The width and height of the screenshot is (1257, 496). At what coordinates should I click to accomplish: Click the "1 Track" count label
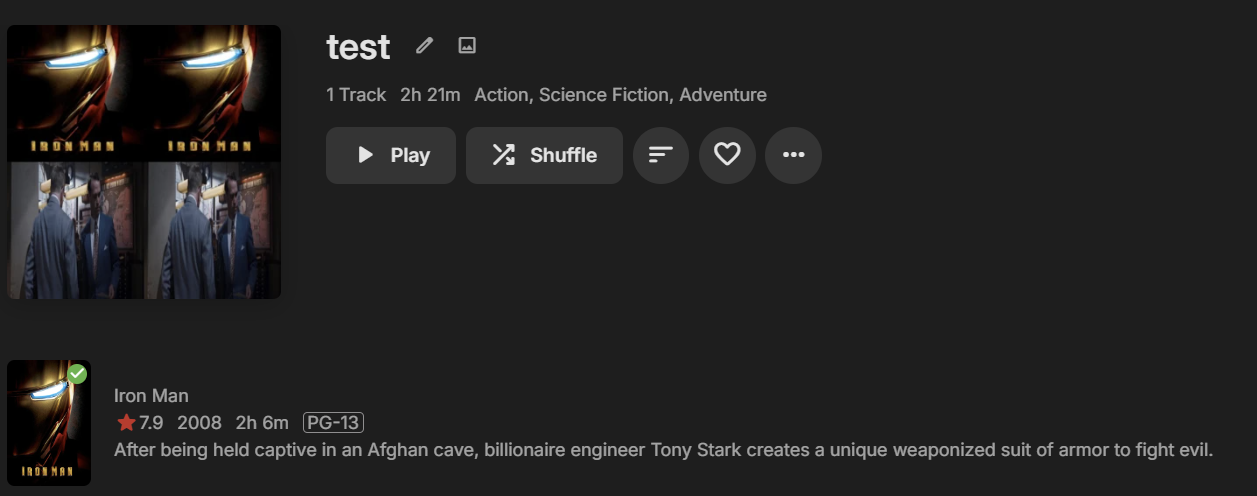(356, 95)
